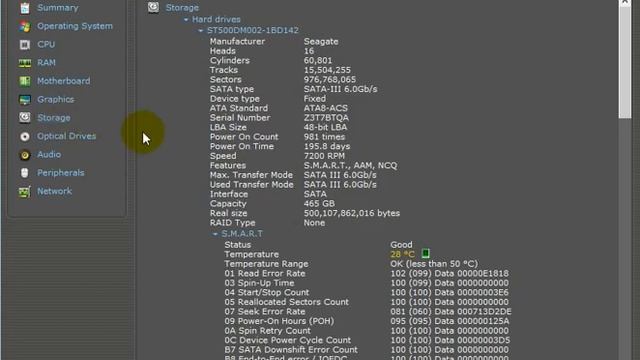This screenshot has width=640, height=360.
Task: Click the 0A Spin Retry Count row
Action: coord(367,331)
